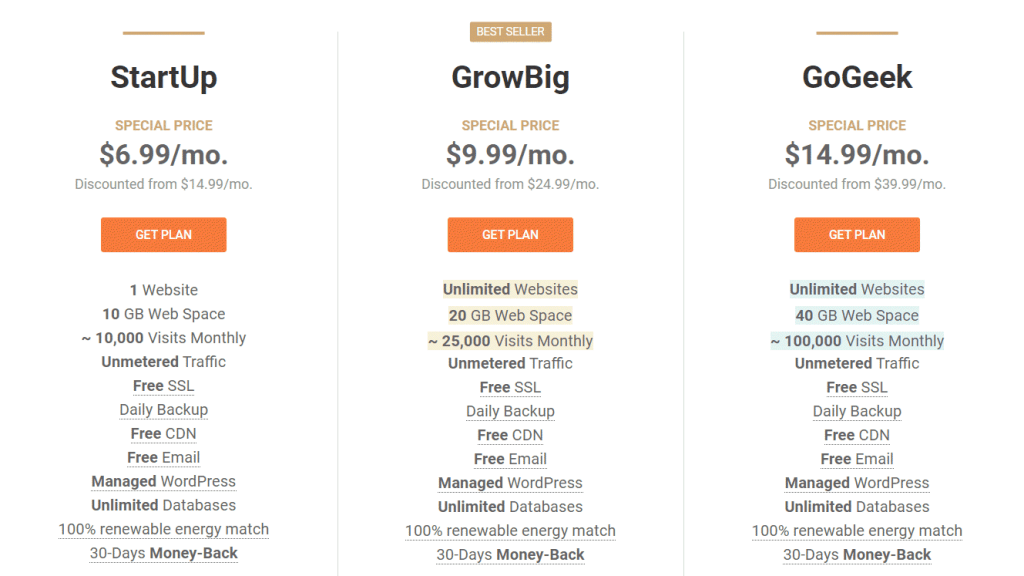Click StartUp's Daily Backup feature link
Screen dimensions: 1024x576
click(163, 410)
